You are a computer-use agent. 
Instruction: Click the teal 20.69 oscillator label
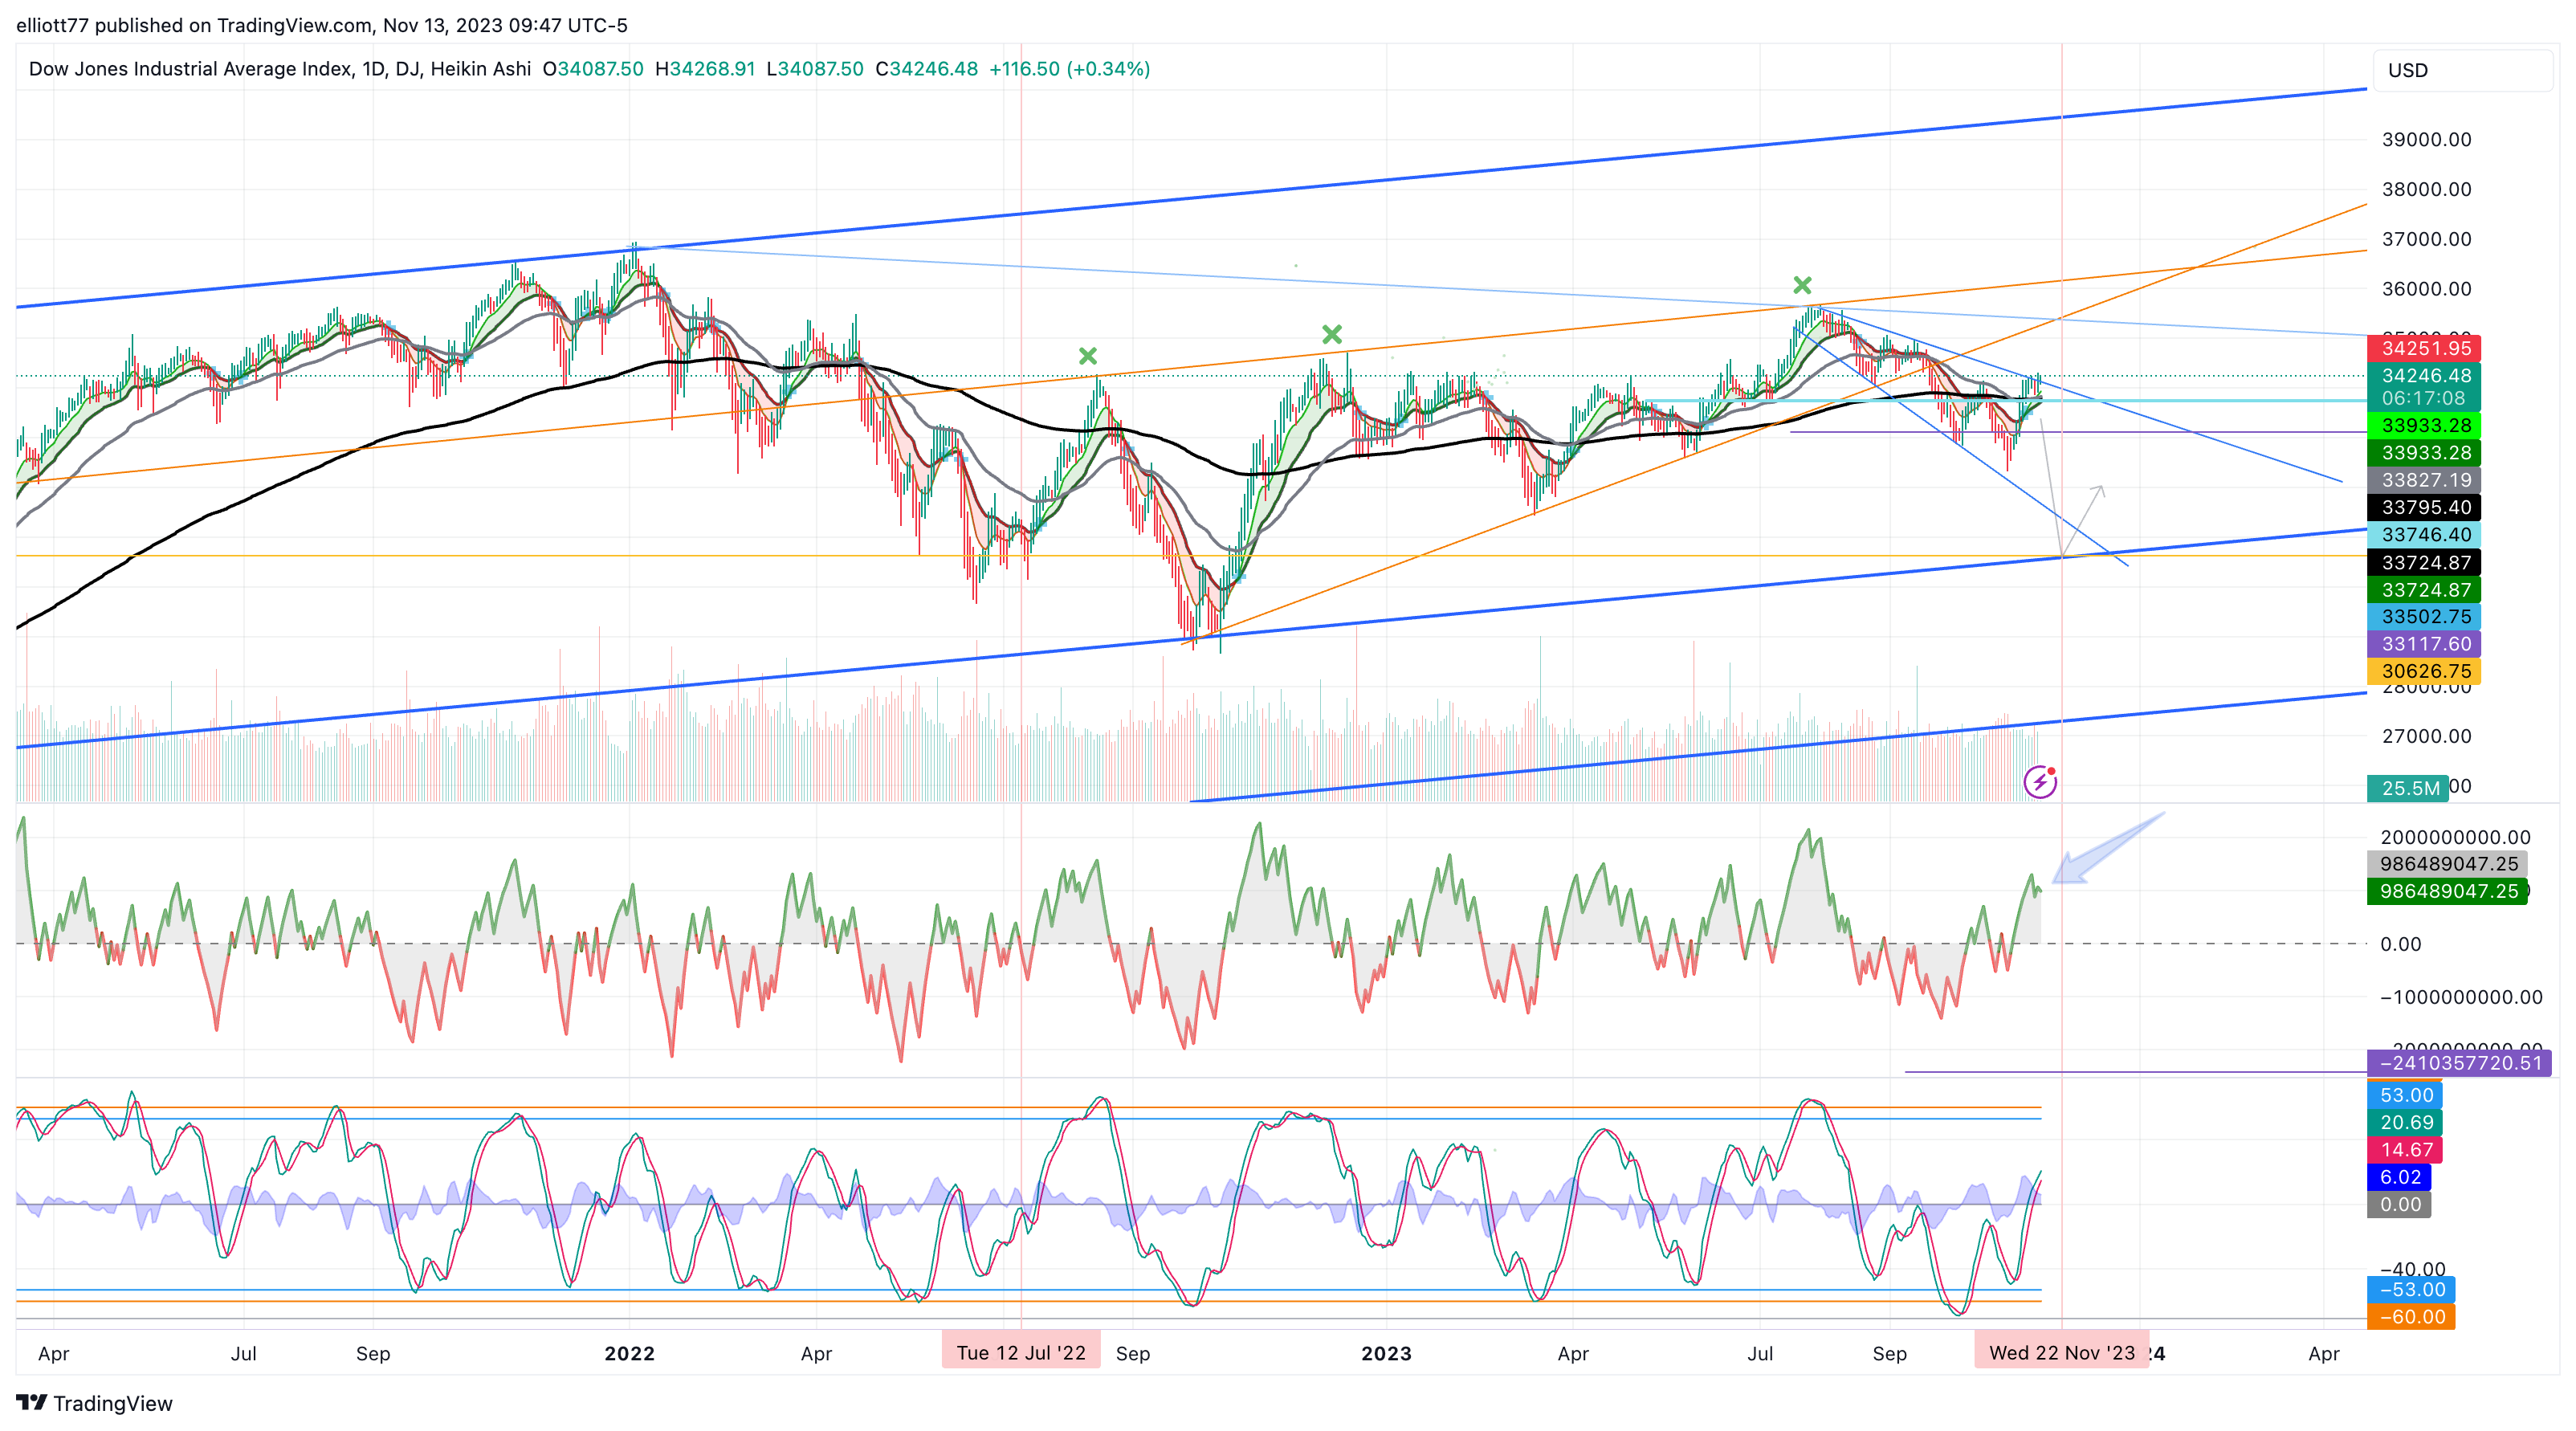pyautogui.click(x=2404, y=1123)
